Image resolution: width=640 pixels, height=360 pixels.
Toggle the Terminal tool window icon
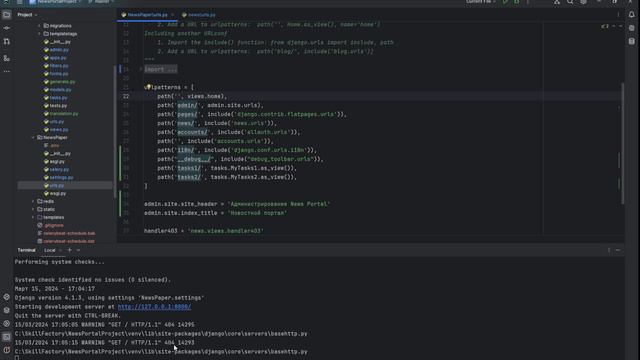(7, 337)
